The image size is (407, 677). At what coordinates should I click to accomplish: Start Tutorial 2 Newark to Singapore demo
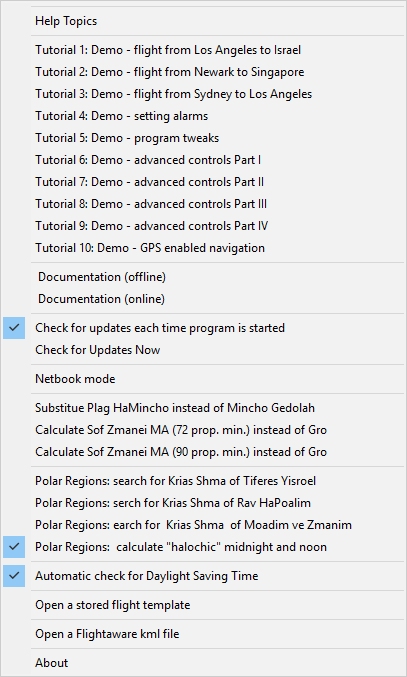coord(203,72)
